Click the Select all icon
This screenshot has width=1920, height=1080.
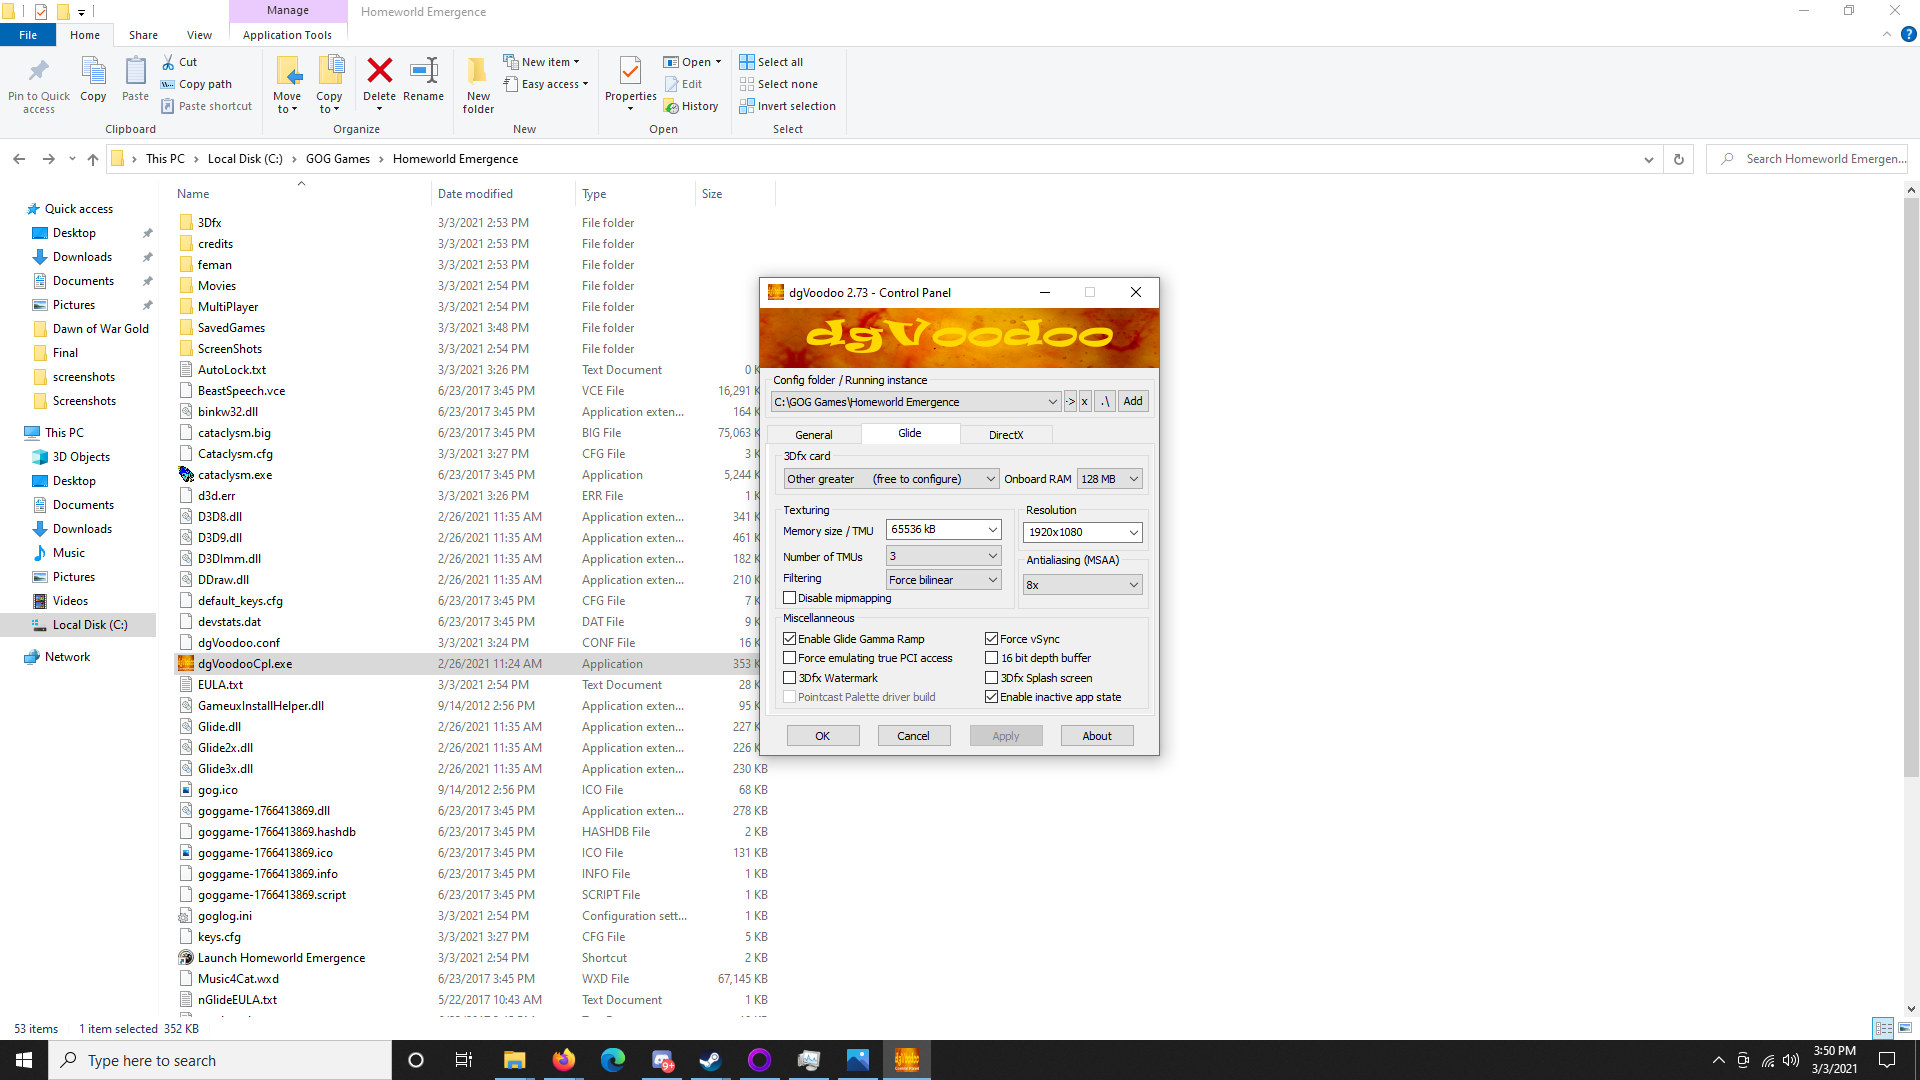pyautogui.click(x=747, y=62)
